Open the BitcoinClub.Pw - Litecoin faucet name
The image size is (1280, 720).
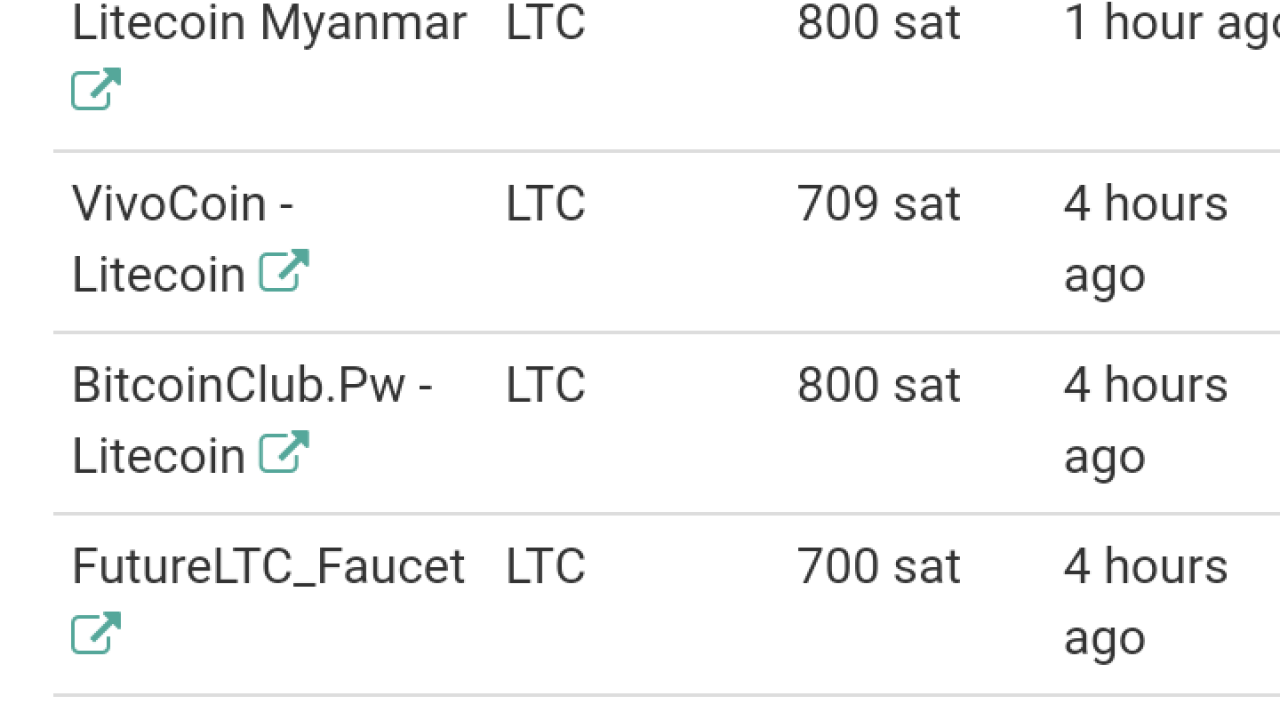coord(251,386)
